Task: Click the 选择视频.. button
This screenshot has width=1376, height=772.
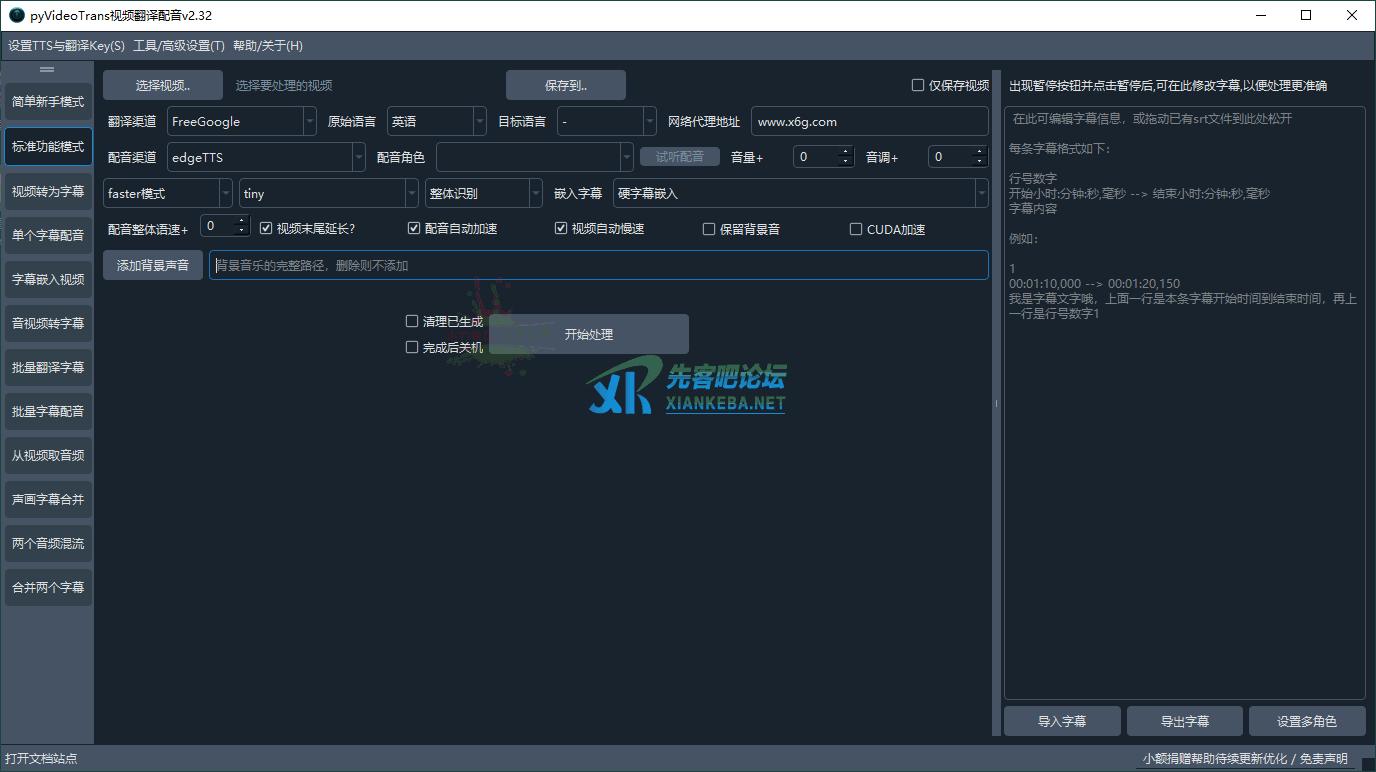Action: [x=163, y=86]
